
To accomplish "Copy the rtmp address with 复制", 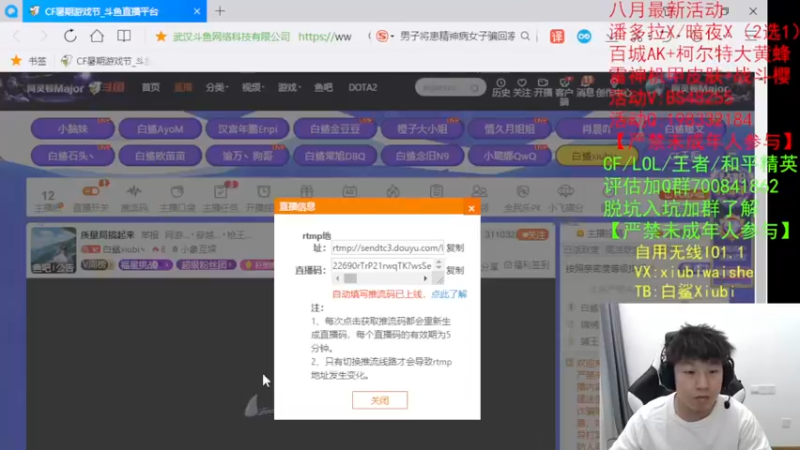I will click(x=455, y=248).
